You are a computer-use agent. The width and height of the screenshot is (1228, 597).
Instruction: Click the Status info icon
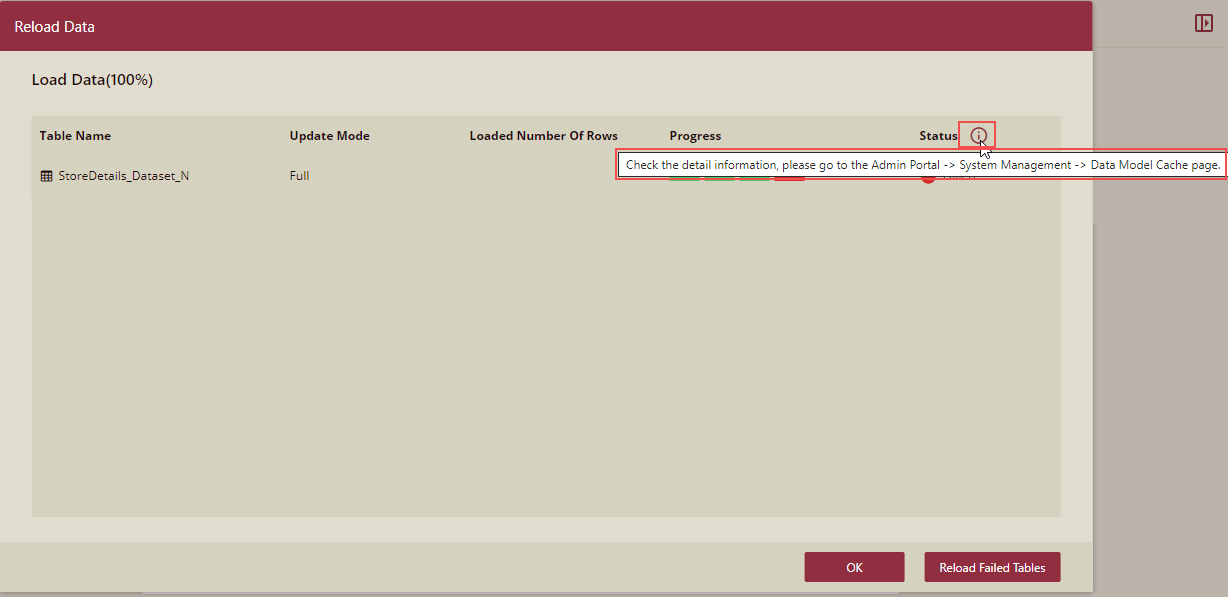978,136
